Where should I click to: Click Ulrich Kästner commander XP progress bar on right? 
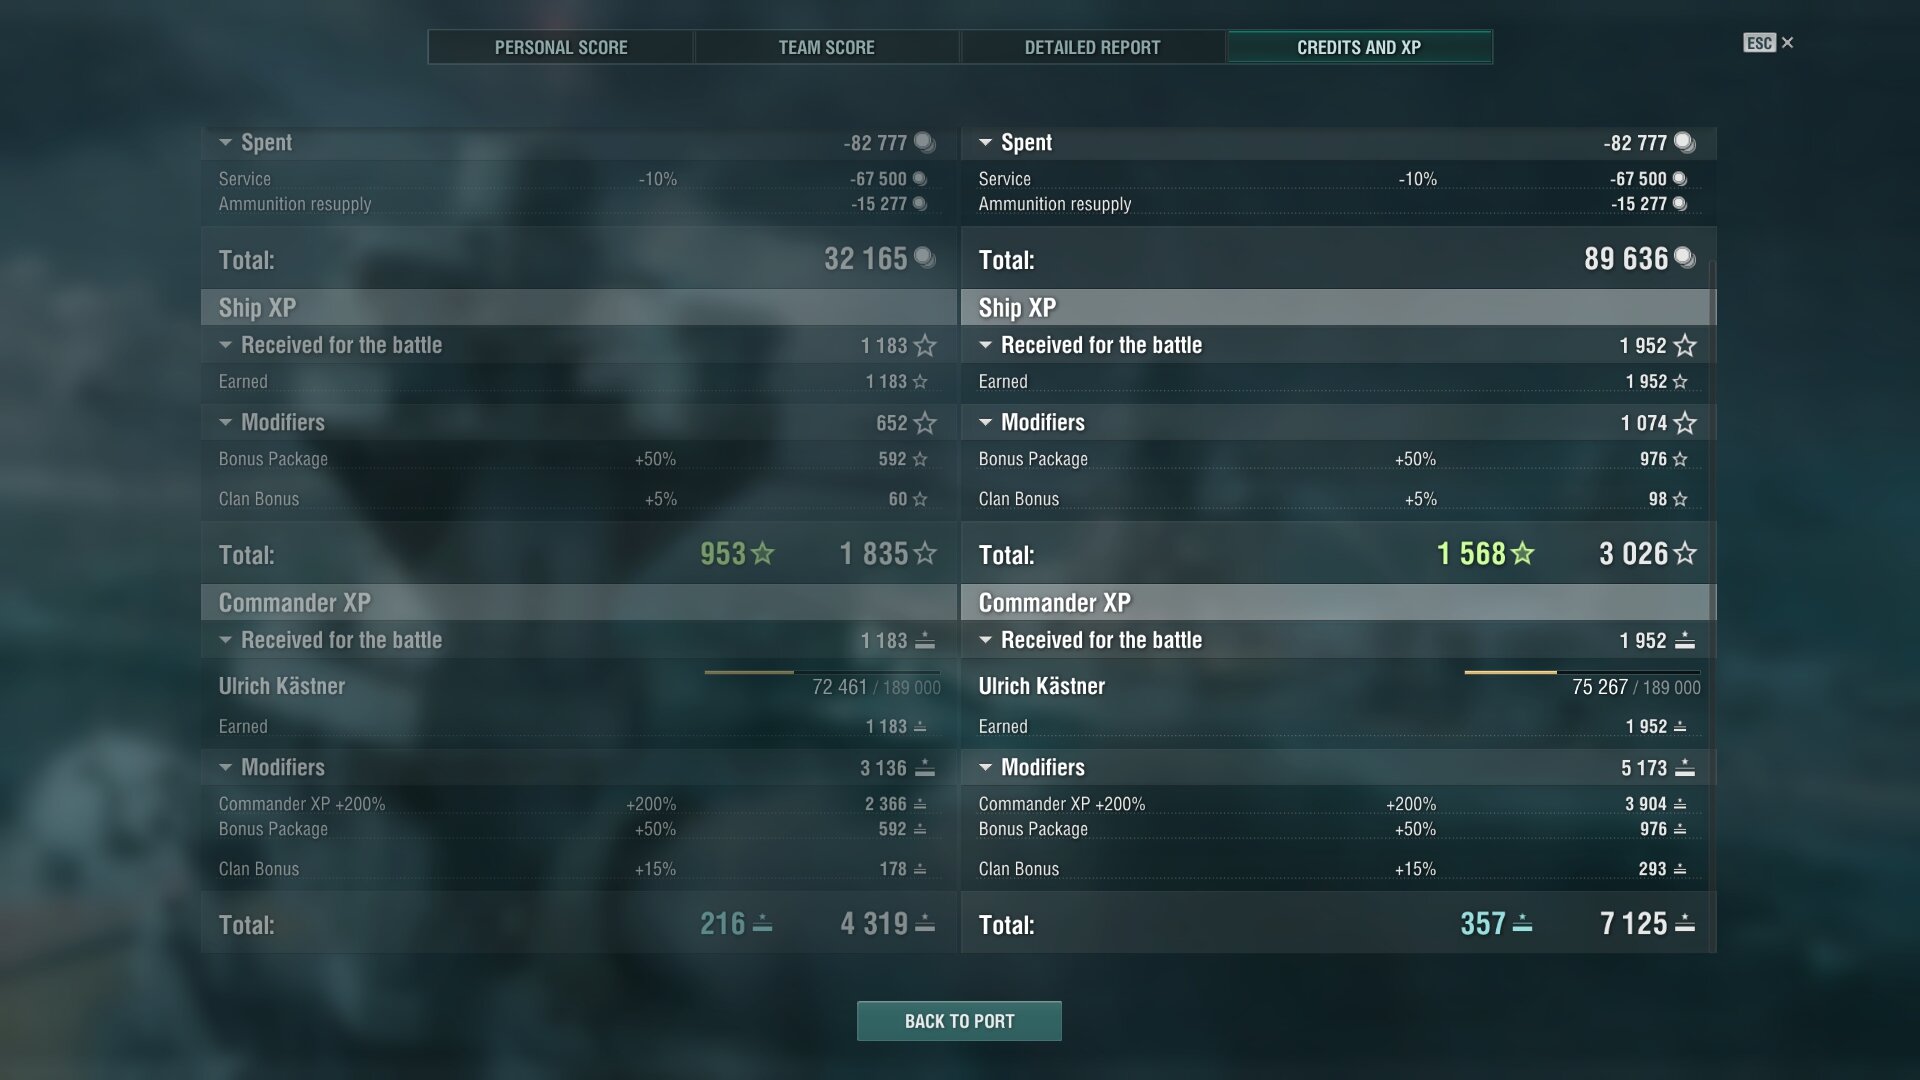(1582, 672)
